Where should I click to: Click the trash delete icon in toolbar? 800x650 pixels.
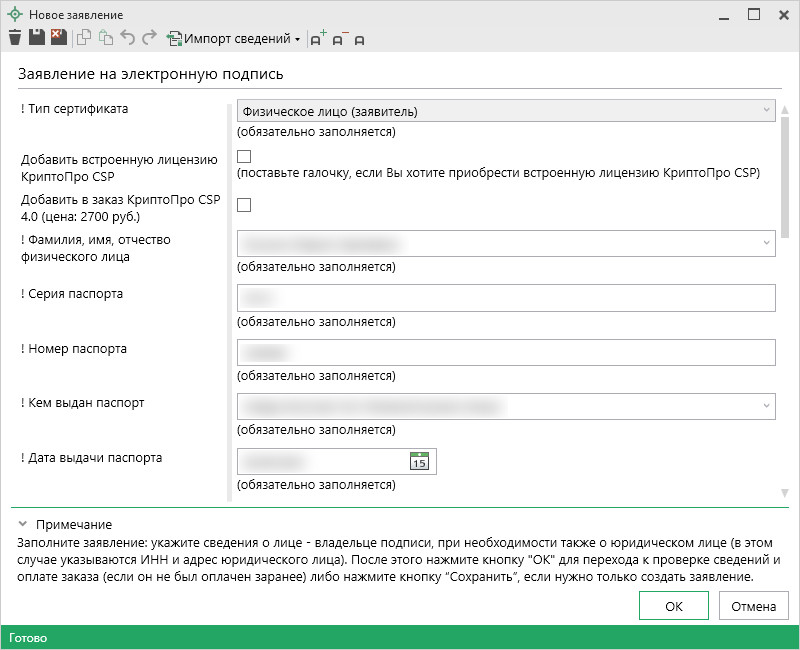coord(14,38)
